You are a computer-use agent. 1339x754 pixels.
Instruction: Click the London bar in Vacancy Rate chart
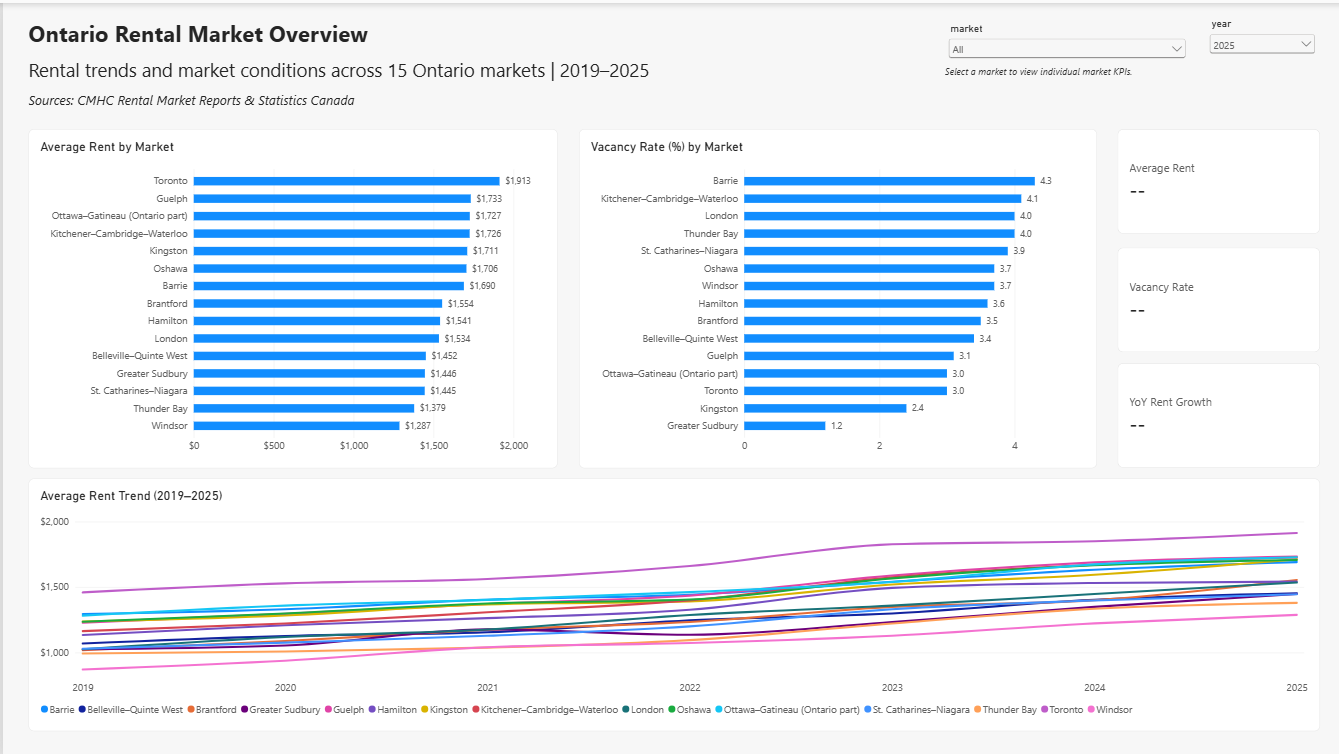pos(879,216)
